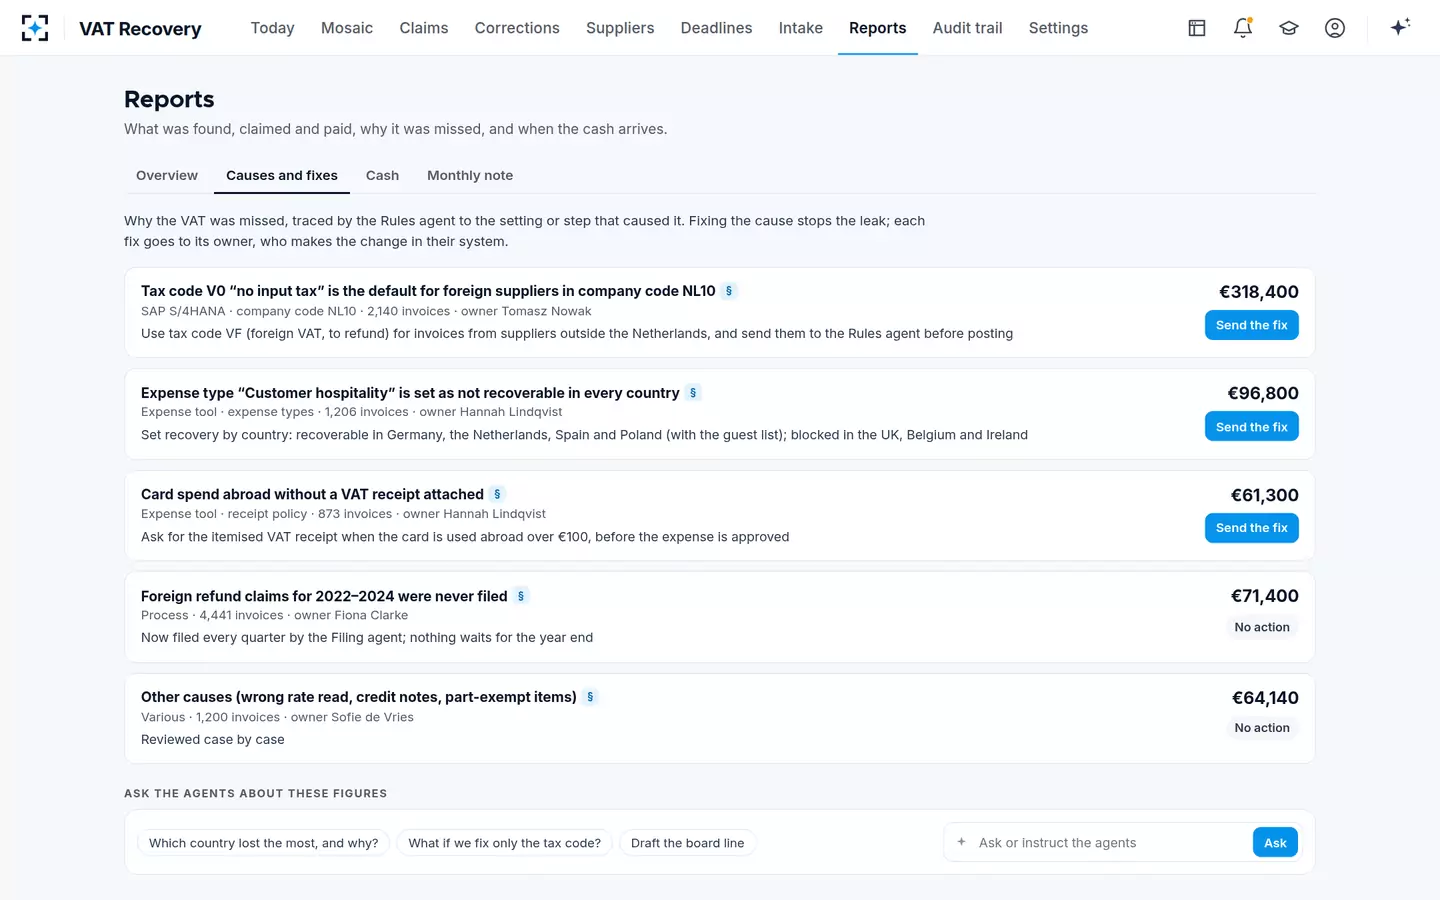Screen dimensions: 1440x900
Task: Open the Deadlines tab
Action: tap(716, 28)
